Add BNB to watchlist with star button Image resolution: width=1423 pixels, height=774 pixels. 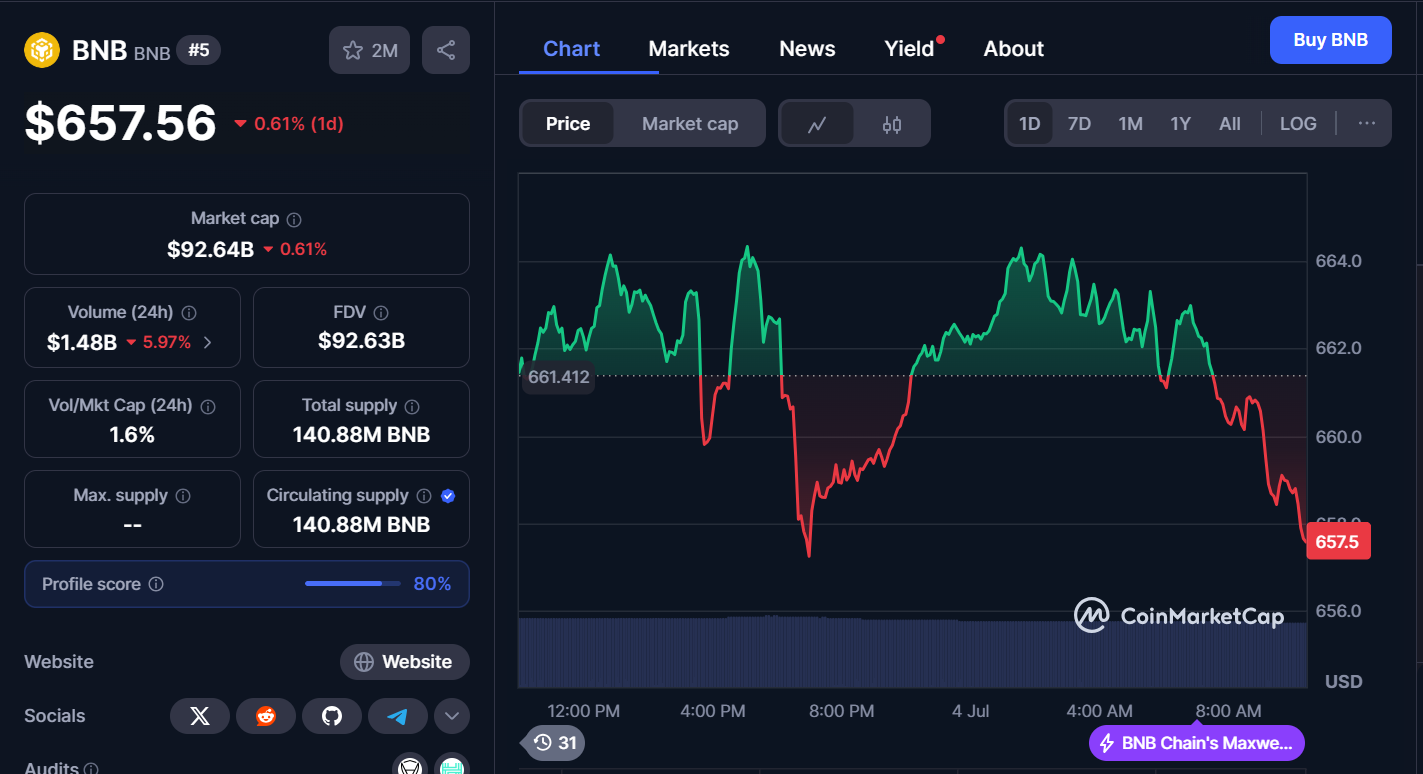click(370, 50)
